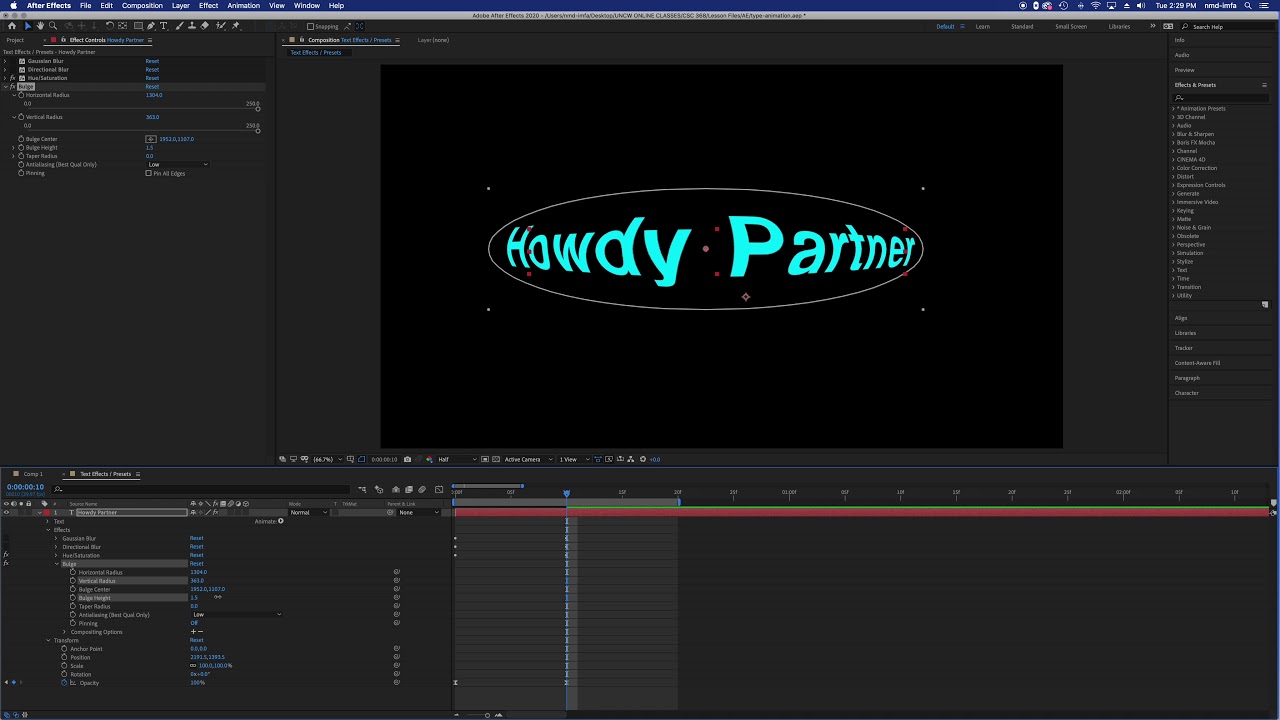Viewport: 1280px width, 720px height.
Task: Click the Spotlight search icon in menu bar
Action: tap(1249, 5)
